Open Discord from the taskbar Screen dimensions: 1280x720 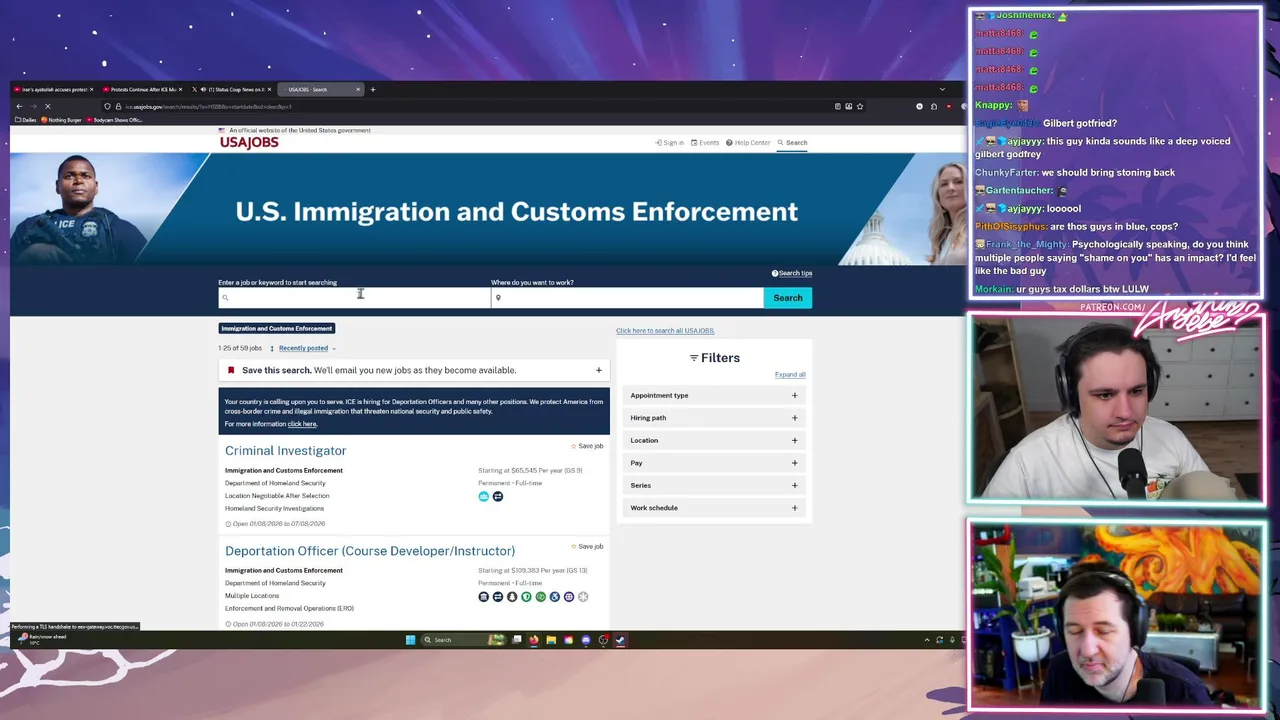click(x=586, y=640)
